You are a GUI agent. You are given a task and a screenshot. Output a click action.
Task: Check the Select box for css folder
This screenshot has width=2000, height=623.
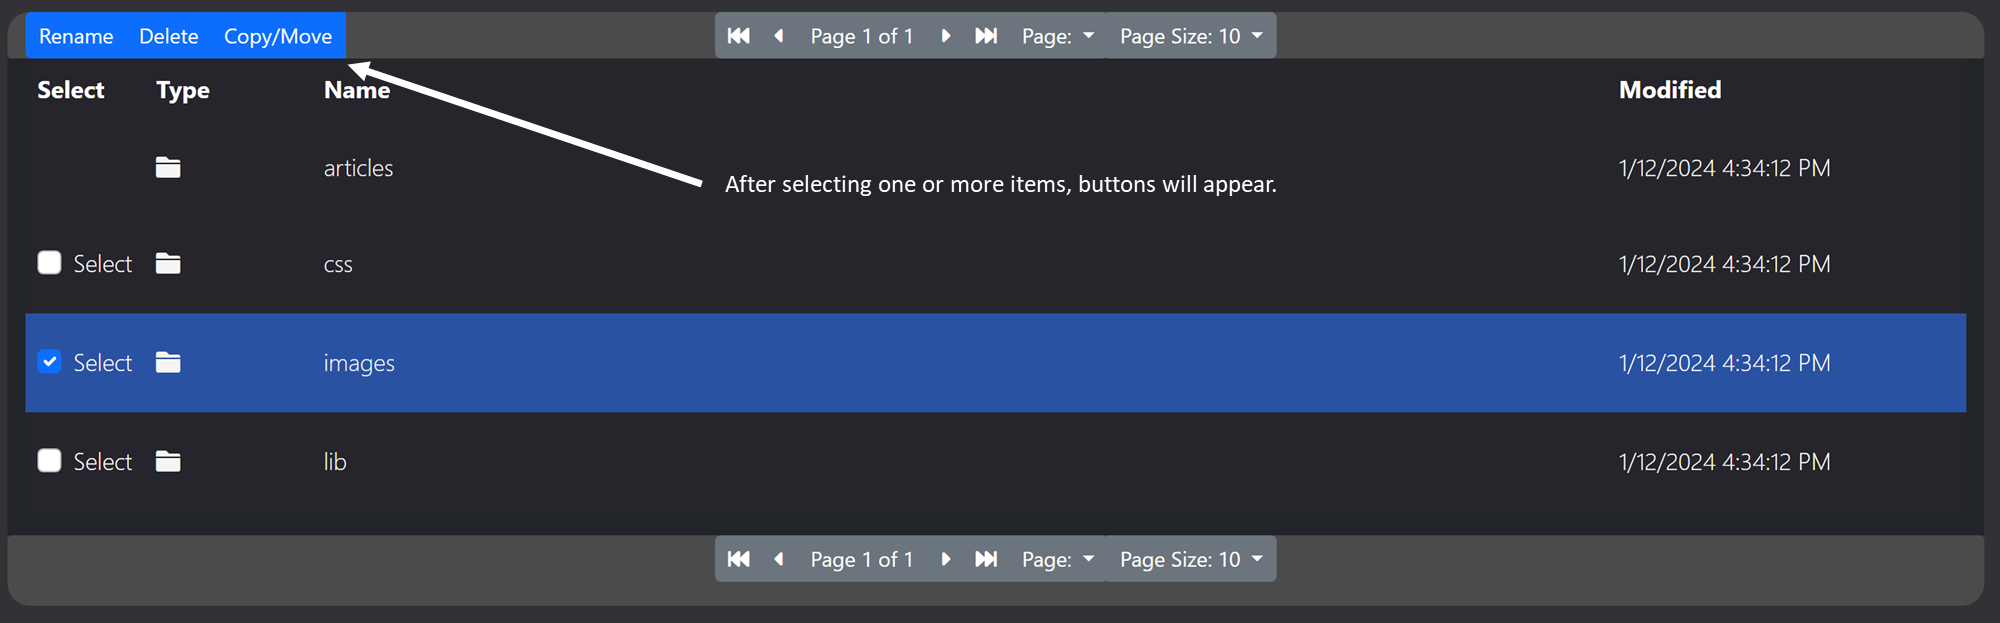click(x=49, y=263)
